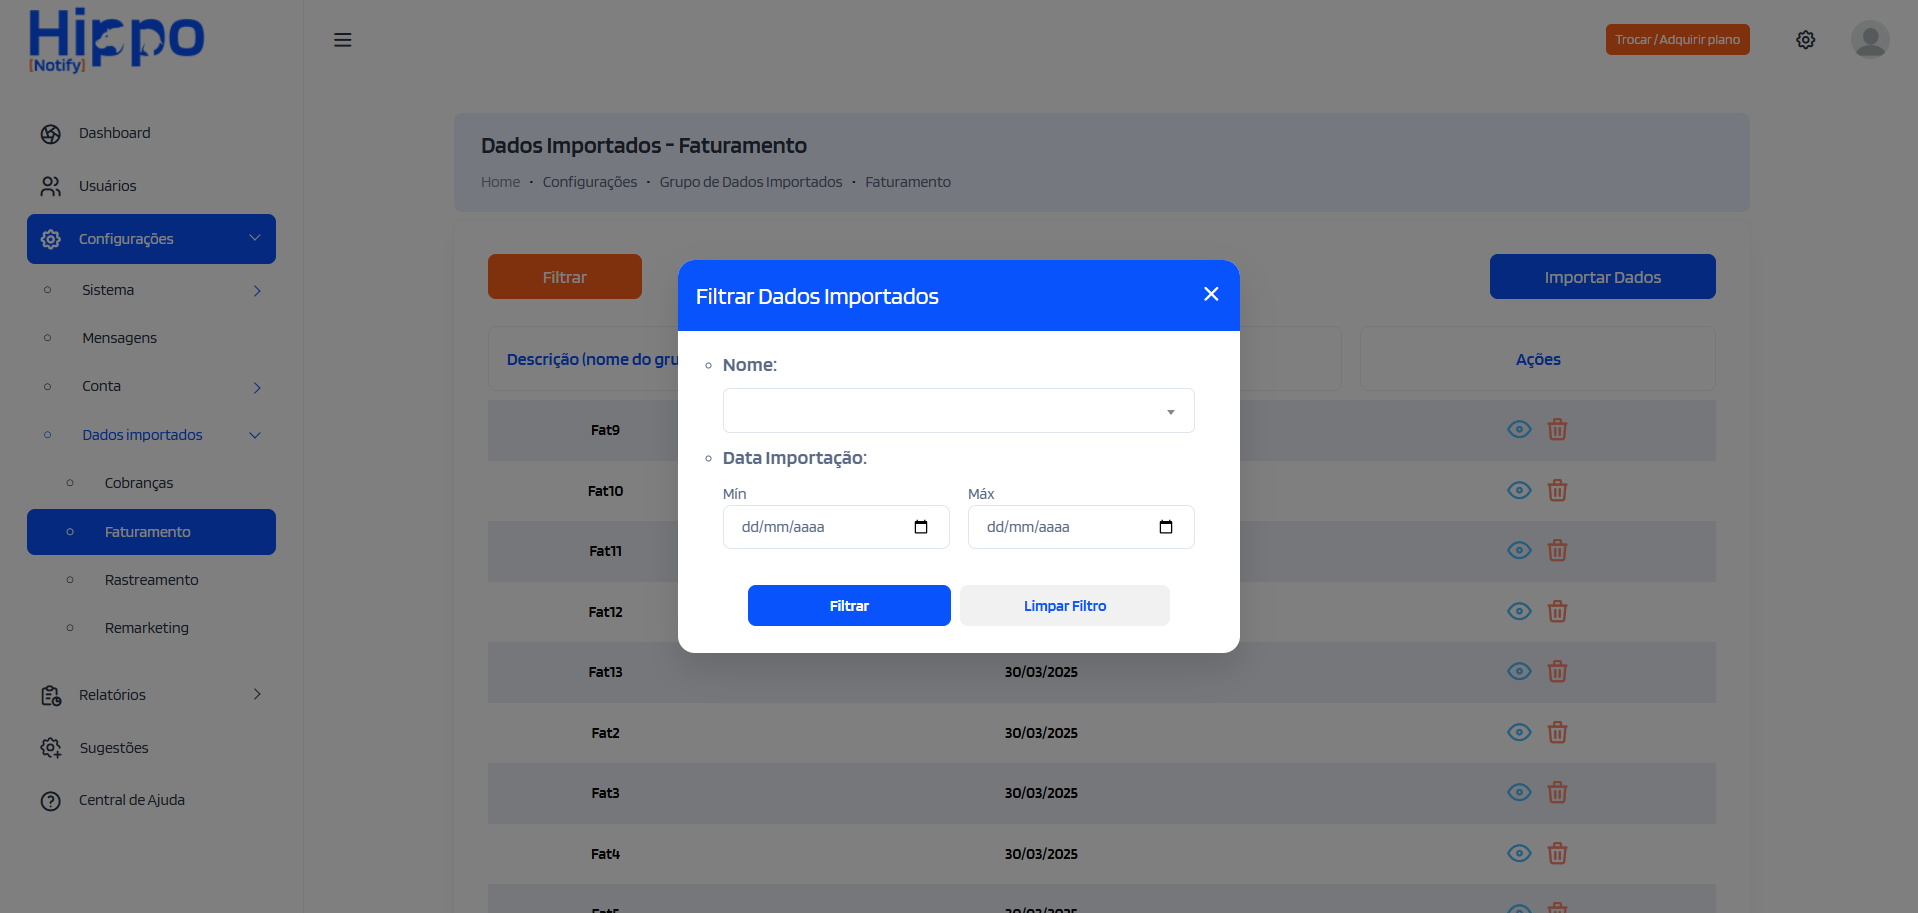Image resolution: width=1918 pixels, height=913 pixels.
Task: Open Remarketing sidebar item
Action: coord(146,628)
